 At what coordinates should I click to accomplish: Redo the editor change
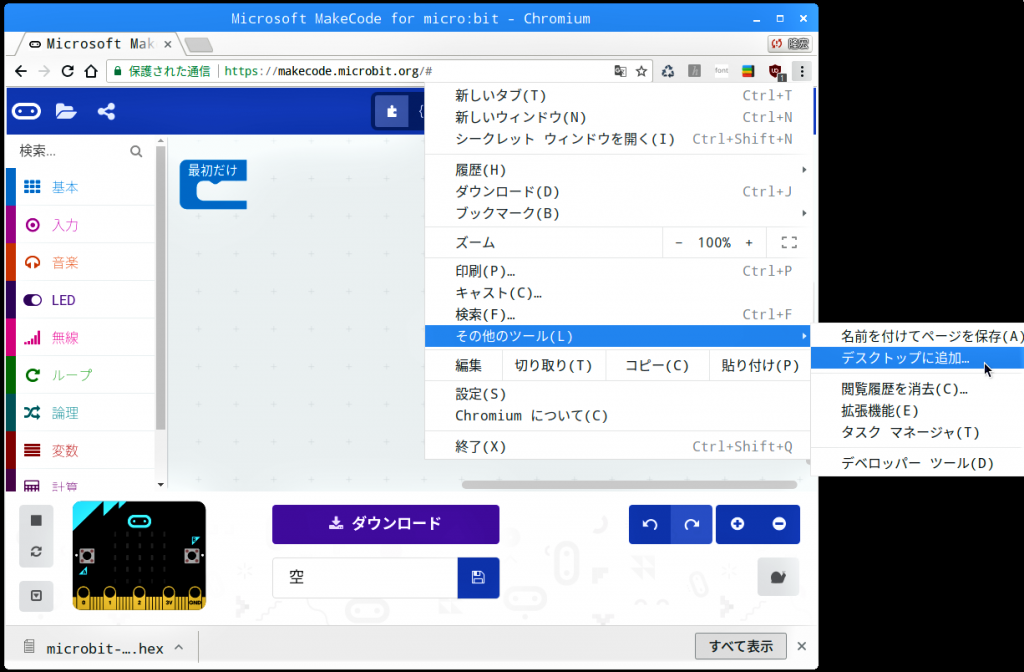(x=692, y=524)
